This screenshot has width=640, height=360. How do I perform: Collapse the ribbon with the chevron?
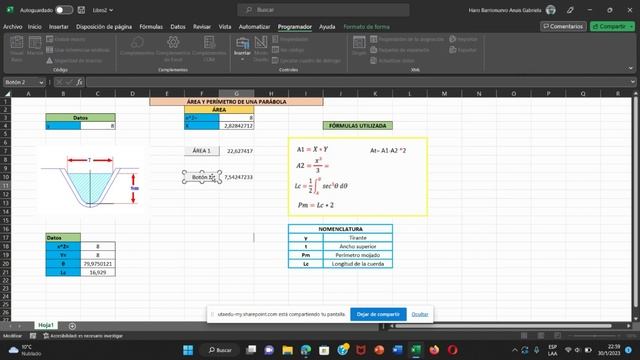click(631, 68)
